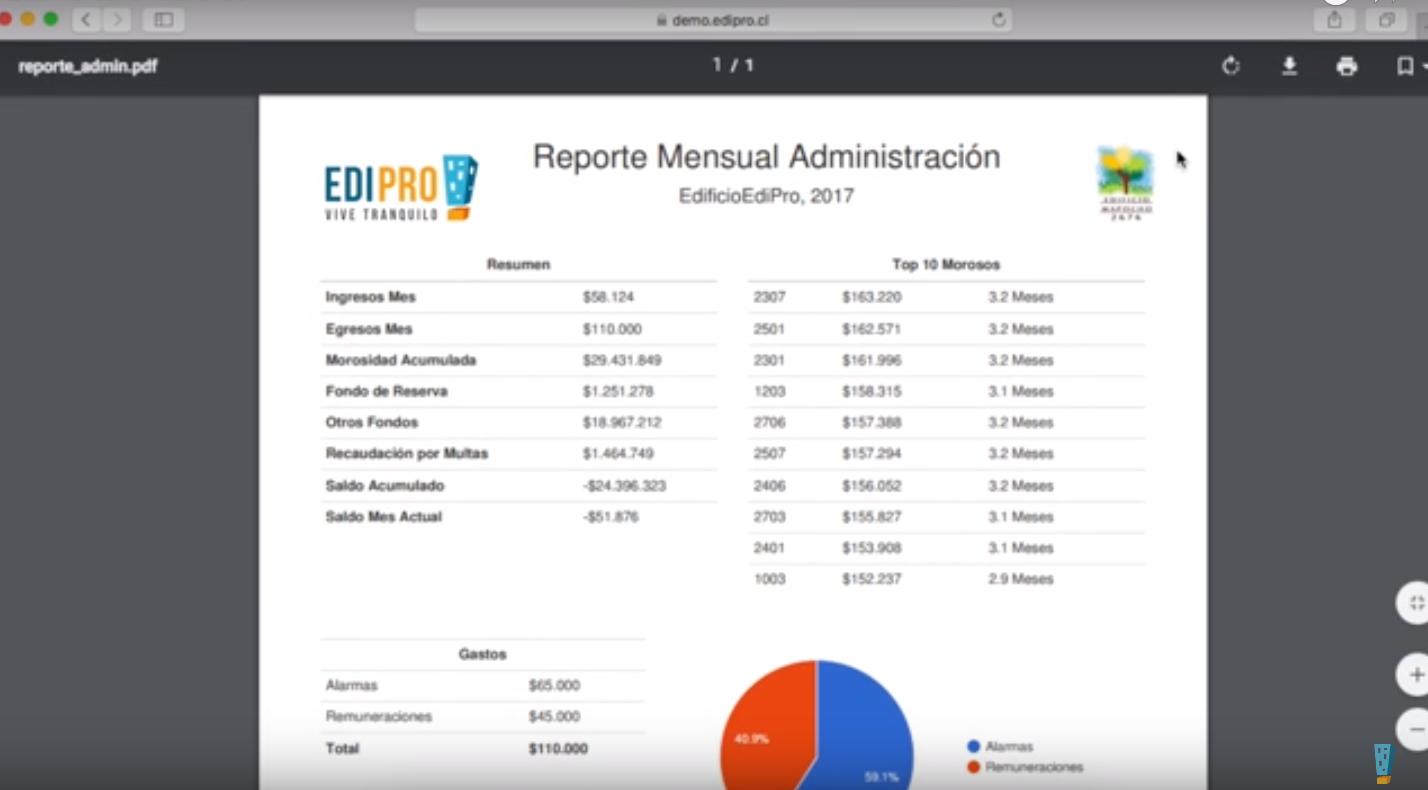Expand the bookmark options chevron
Image resolution: width=1428 pixels, height=790 pixels.
tap(1423, 66)
